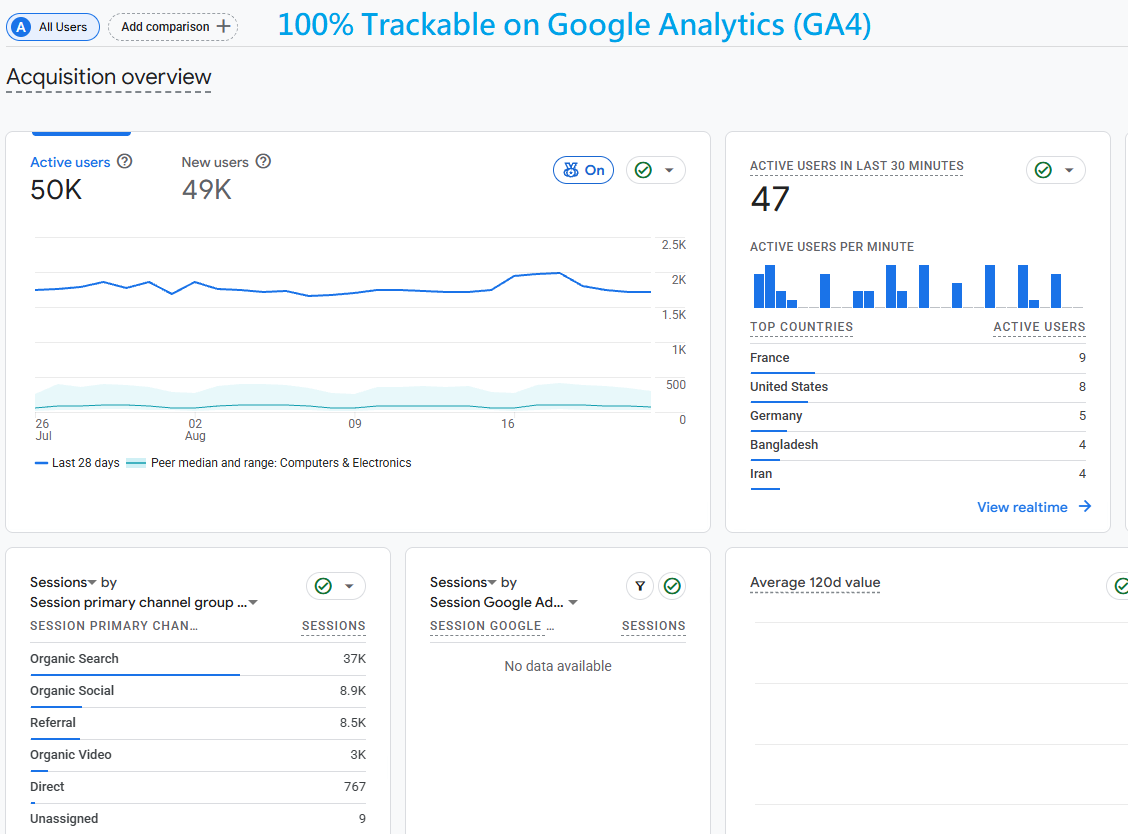This screenshot has height=834, width=1128.
Task: Open help icon next to New users
Action: click(263, 161)
